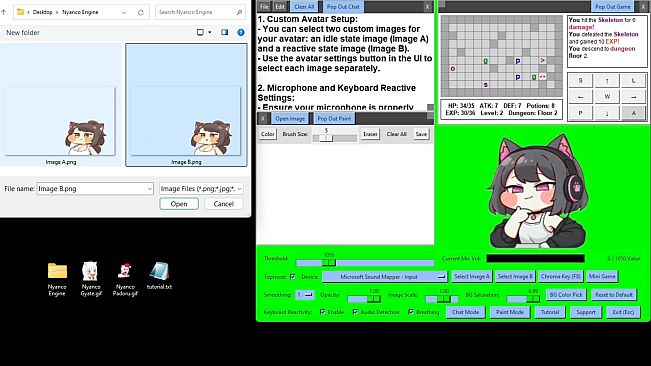651x366 pixels.
Task: Click the Threshold slider
Action: pyautogui.click(x=365, y=262)
